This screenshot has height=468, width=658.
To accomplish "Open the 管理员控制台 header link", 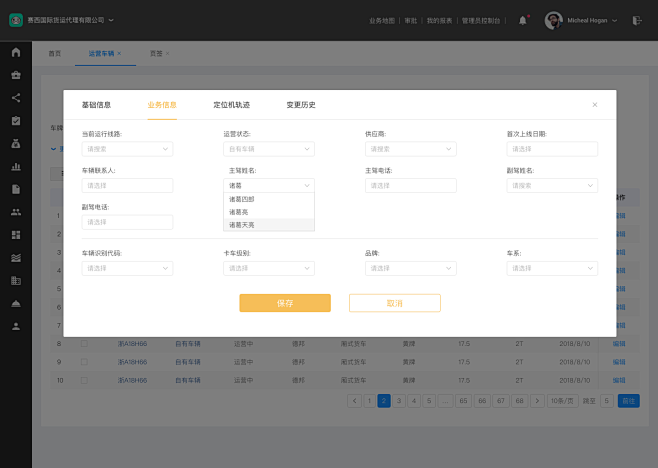I will (x=481, y=21).
